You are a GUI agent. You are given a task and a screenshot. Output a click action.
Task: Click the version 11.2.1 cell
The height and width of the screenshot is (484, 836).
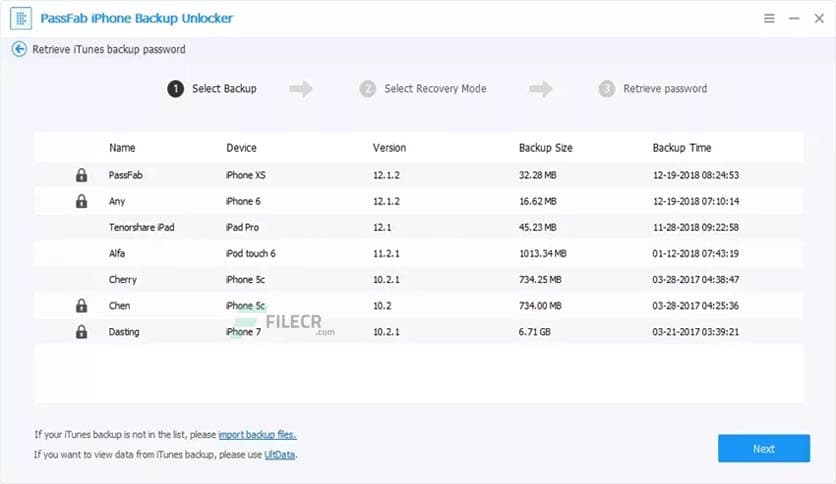[386, 253]
